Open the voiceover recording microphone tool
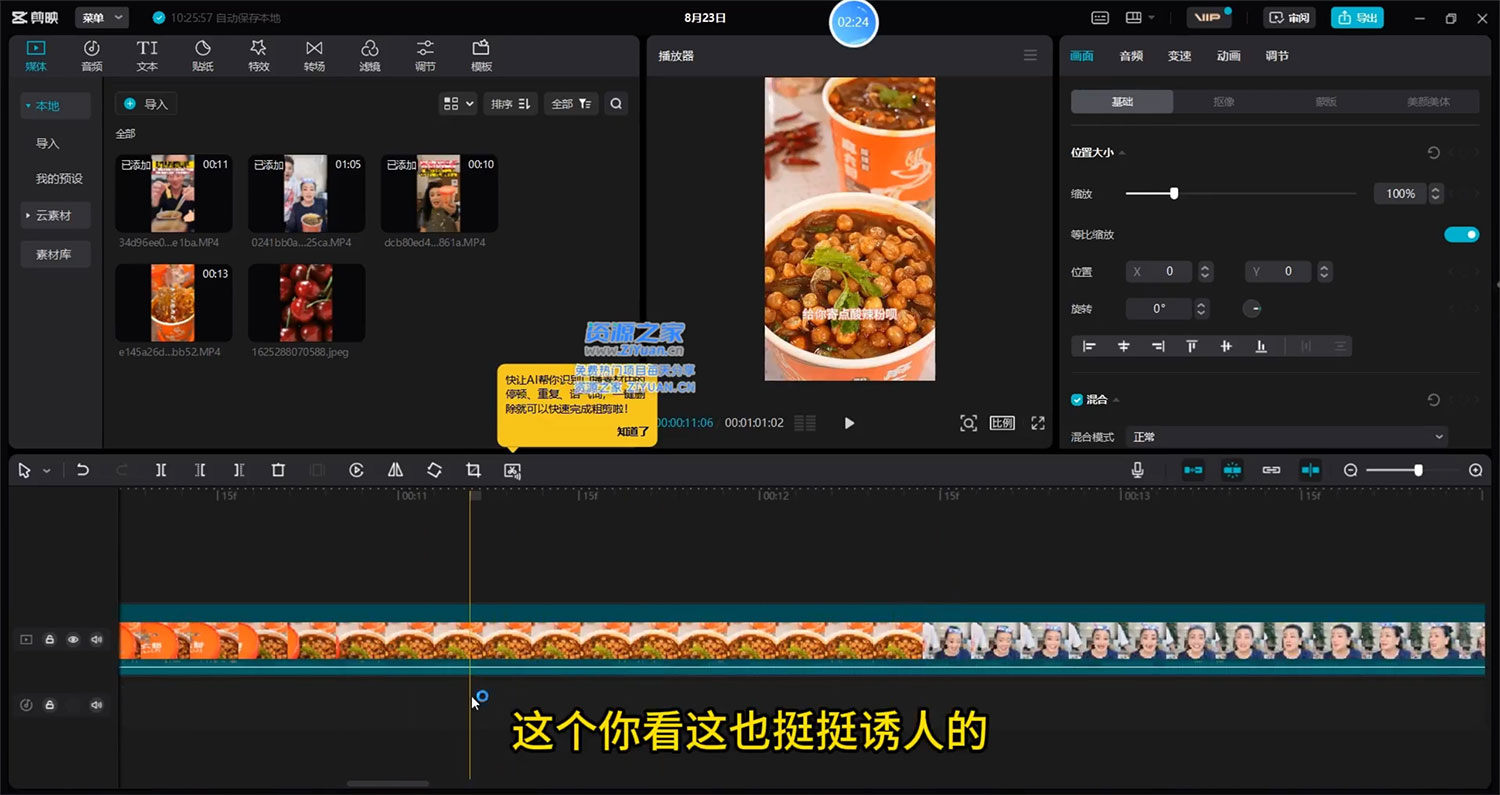The image size is (1500, 795). coord(1137,469)
